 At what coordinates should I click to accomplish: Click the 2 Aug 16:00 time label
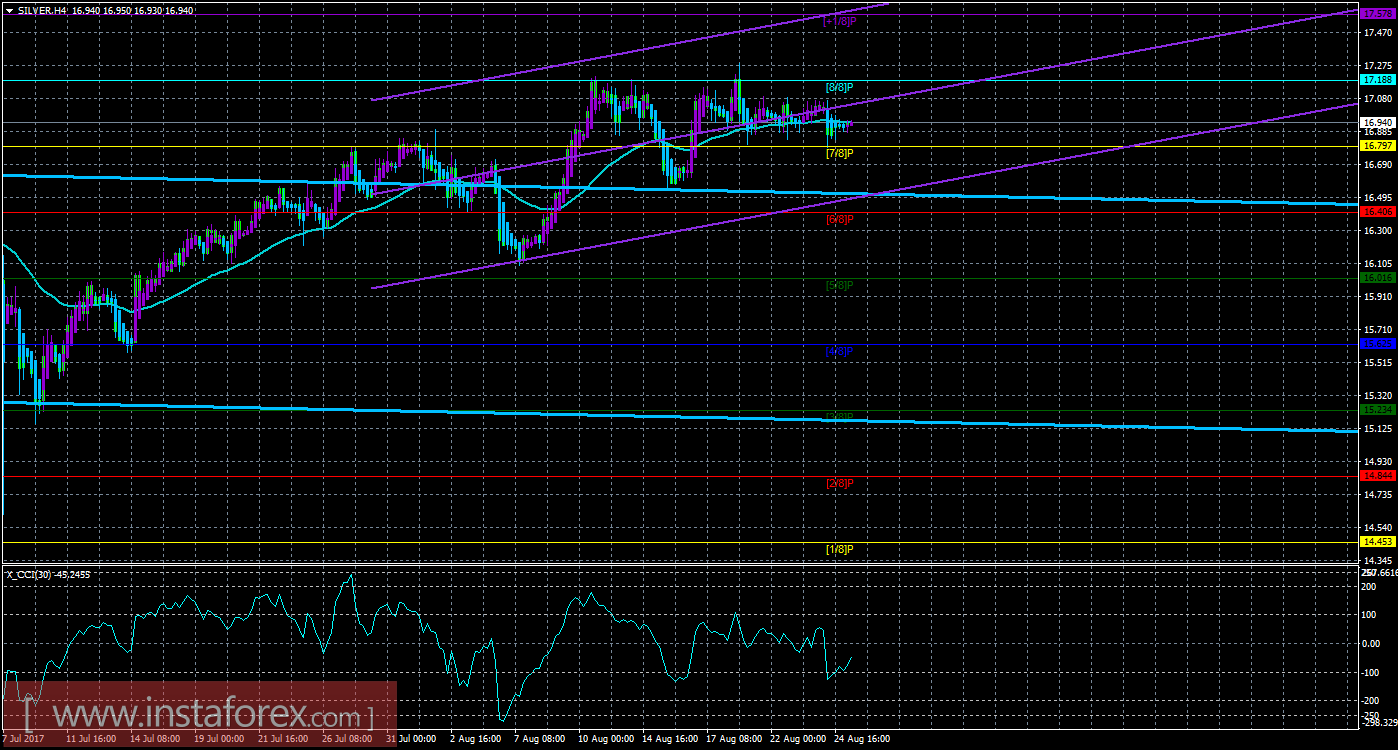pyautogui.click(x=474, y=739)
